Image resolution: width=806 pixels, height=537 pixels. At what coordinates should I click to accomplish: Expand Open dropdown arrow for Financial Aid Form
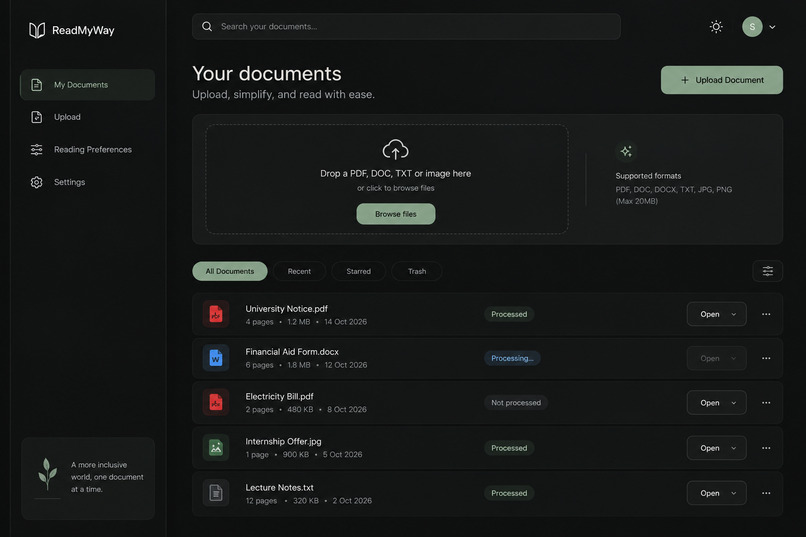[734, 359]
